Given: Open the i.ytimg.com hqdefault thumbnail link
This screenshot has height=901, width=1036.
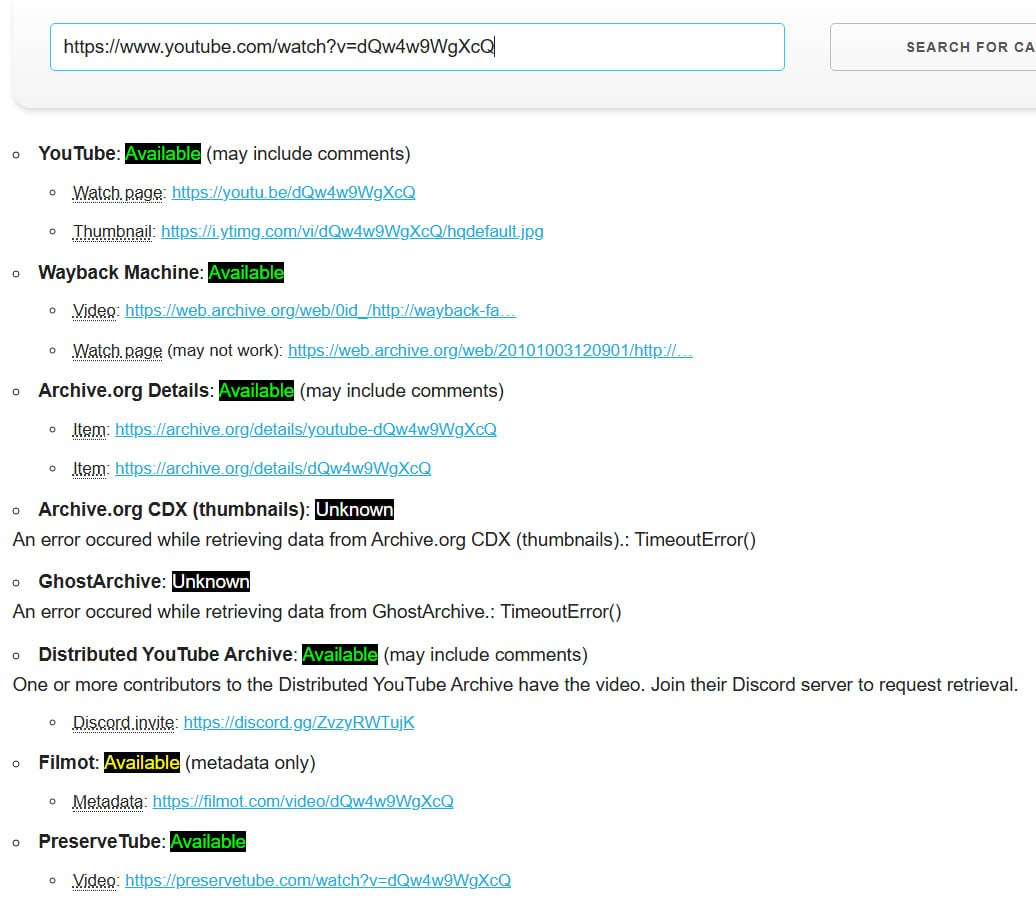Looking at the screenshot, I should (352, 231).
